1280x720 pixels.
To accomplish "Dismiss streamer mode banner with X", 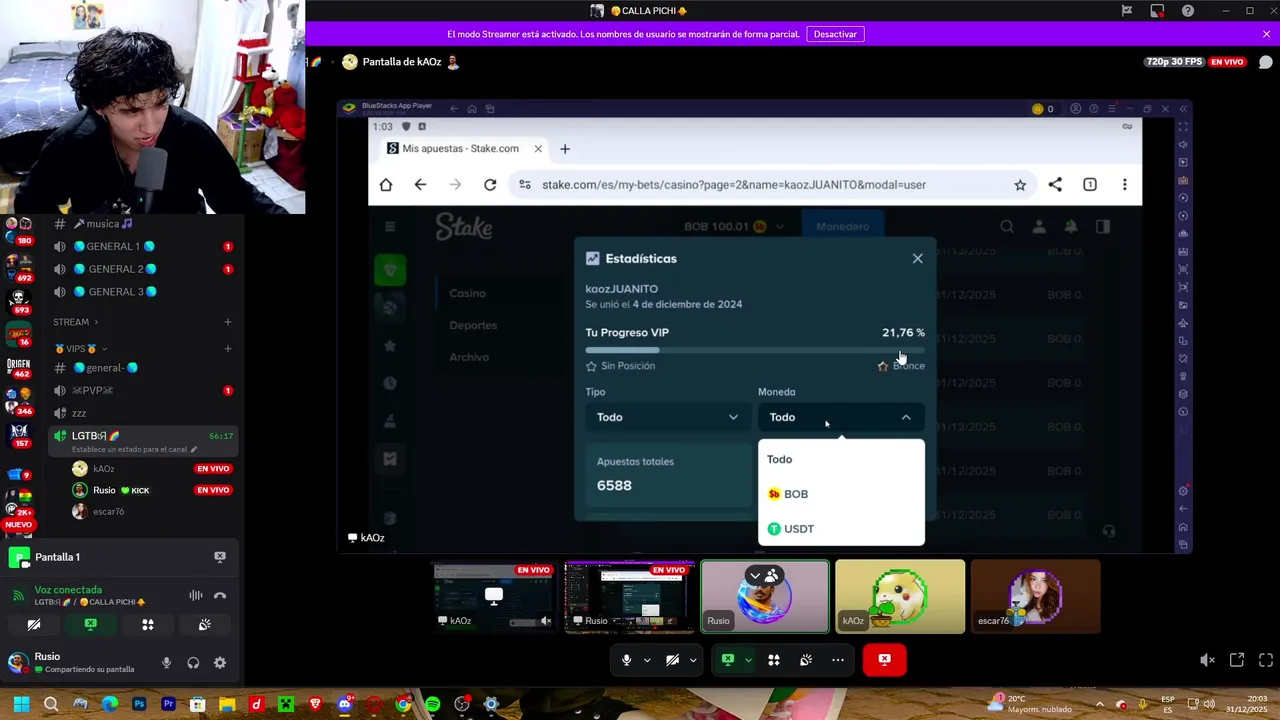I will (1266, 34).
